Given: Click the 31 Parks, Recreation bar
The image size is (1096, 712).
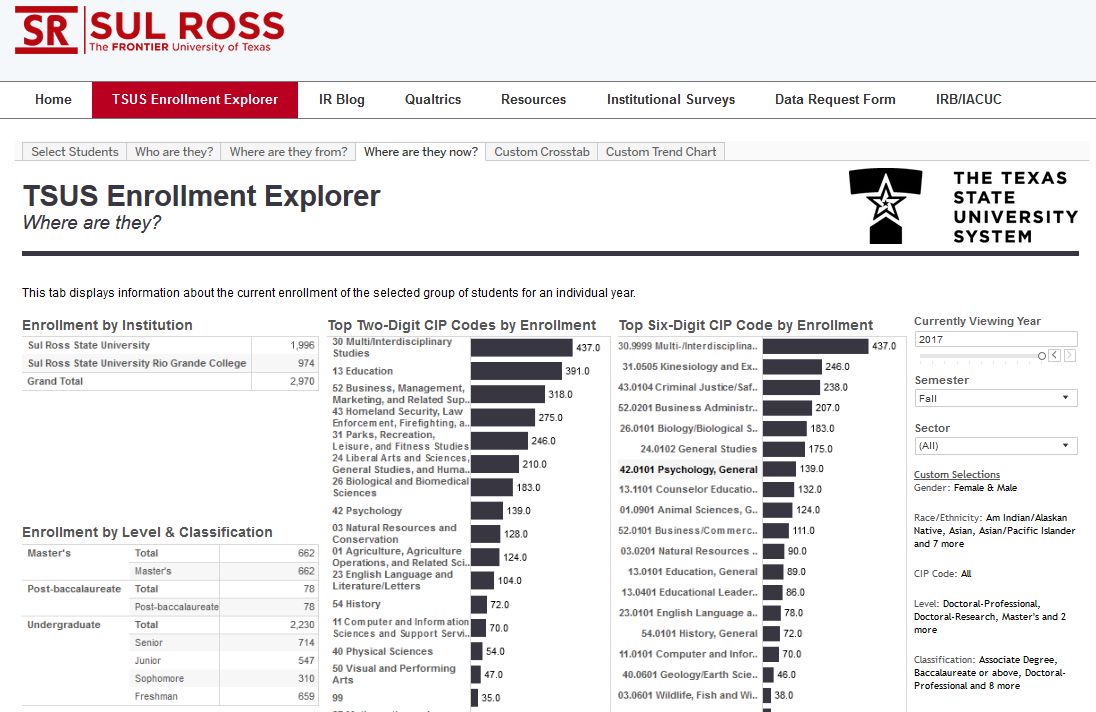Looking at the screenshot, I should (499, 441).
